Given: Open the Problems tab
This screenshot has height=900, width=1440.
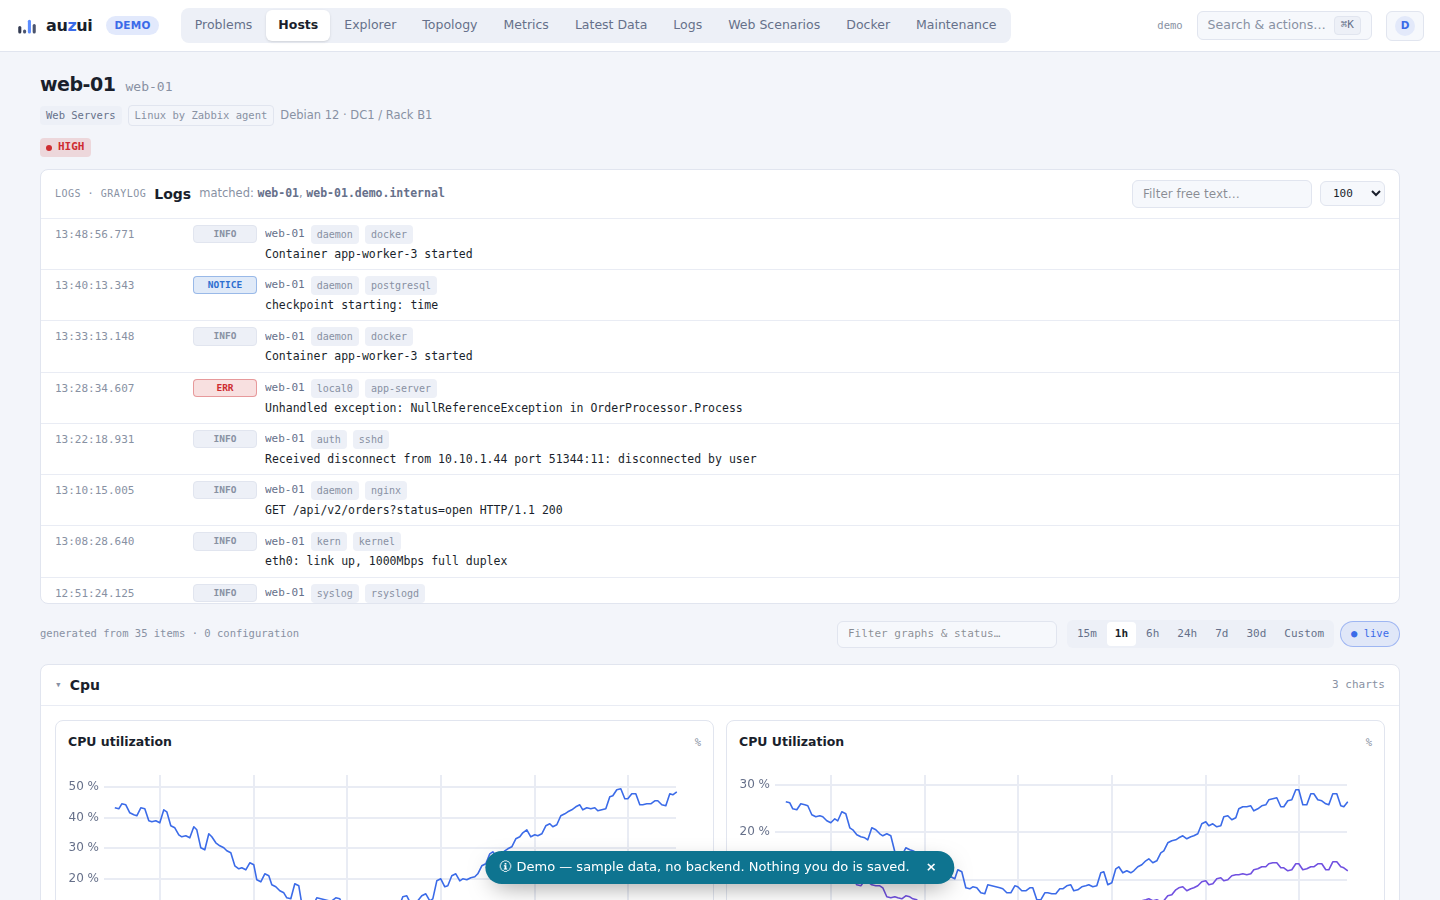Looking at the screenshot, I should [x=223, y=25].
